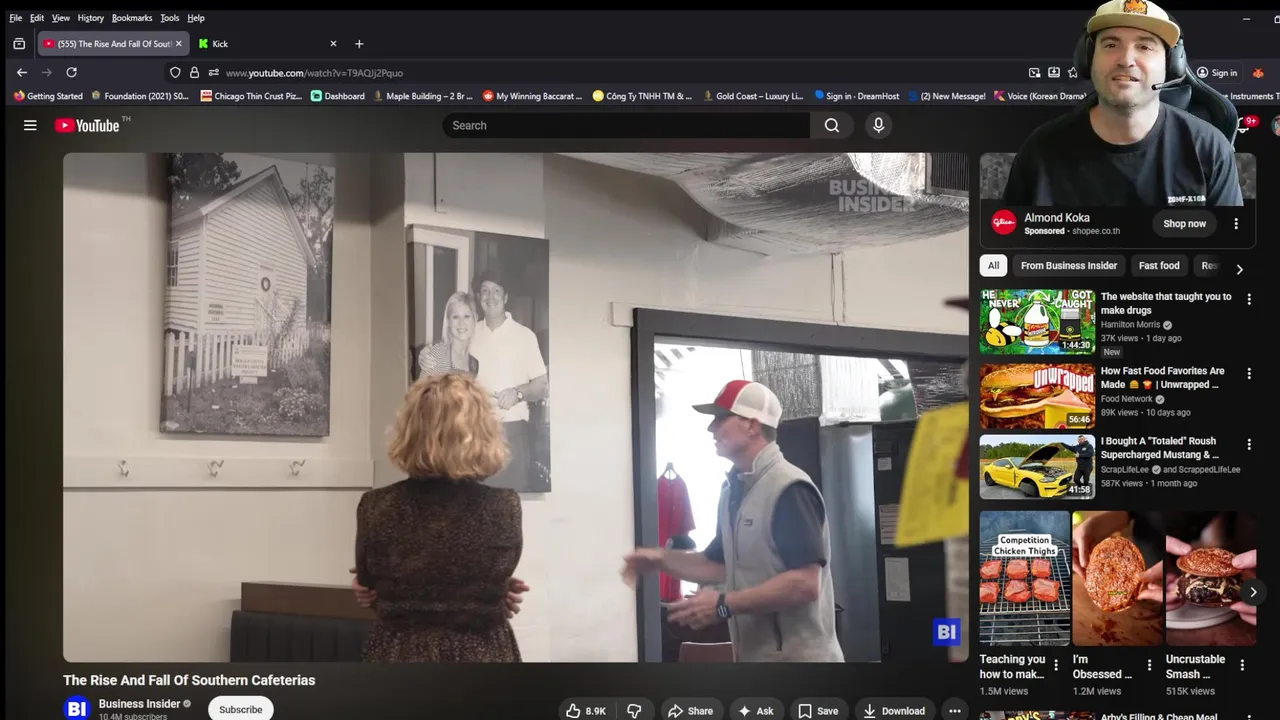
Task: Open Maple Building bookmark
Action: coord(423,96)
